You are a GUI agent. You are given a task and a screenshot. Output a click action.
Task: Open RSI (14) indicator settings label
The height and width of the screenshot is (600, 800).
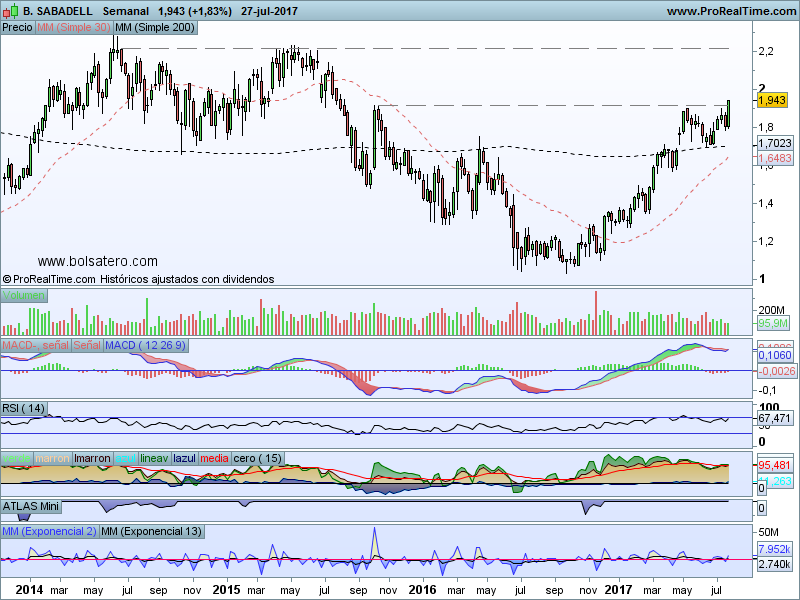click(x=24, y=408)
